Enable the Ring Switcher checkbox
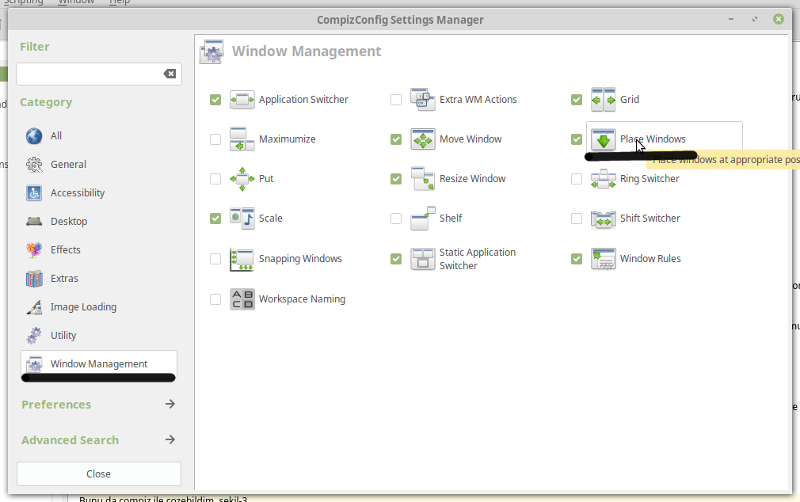 point(577,179)
